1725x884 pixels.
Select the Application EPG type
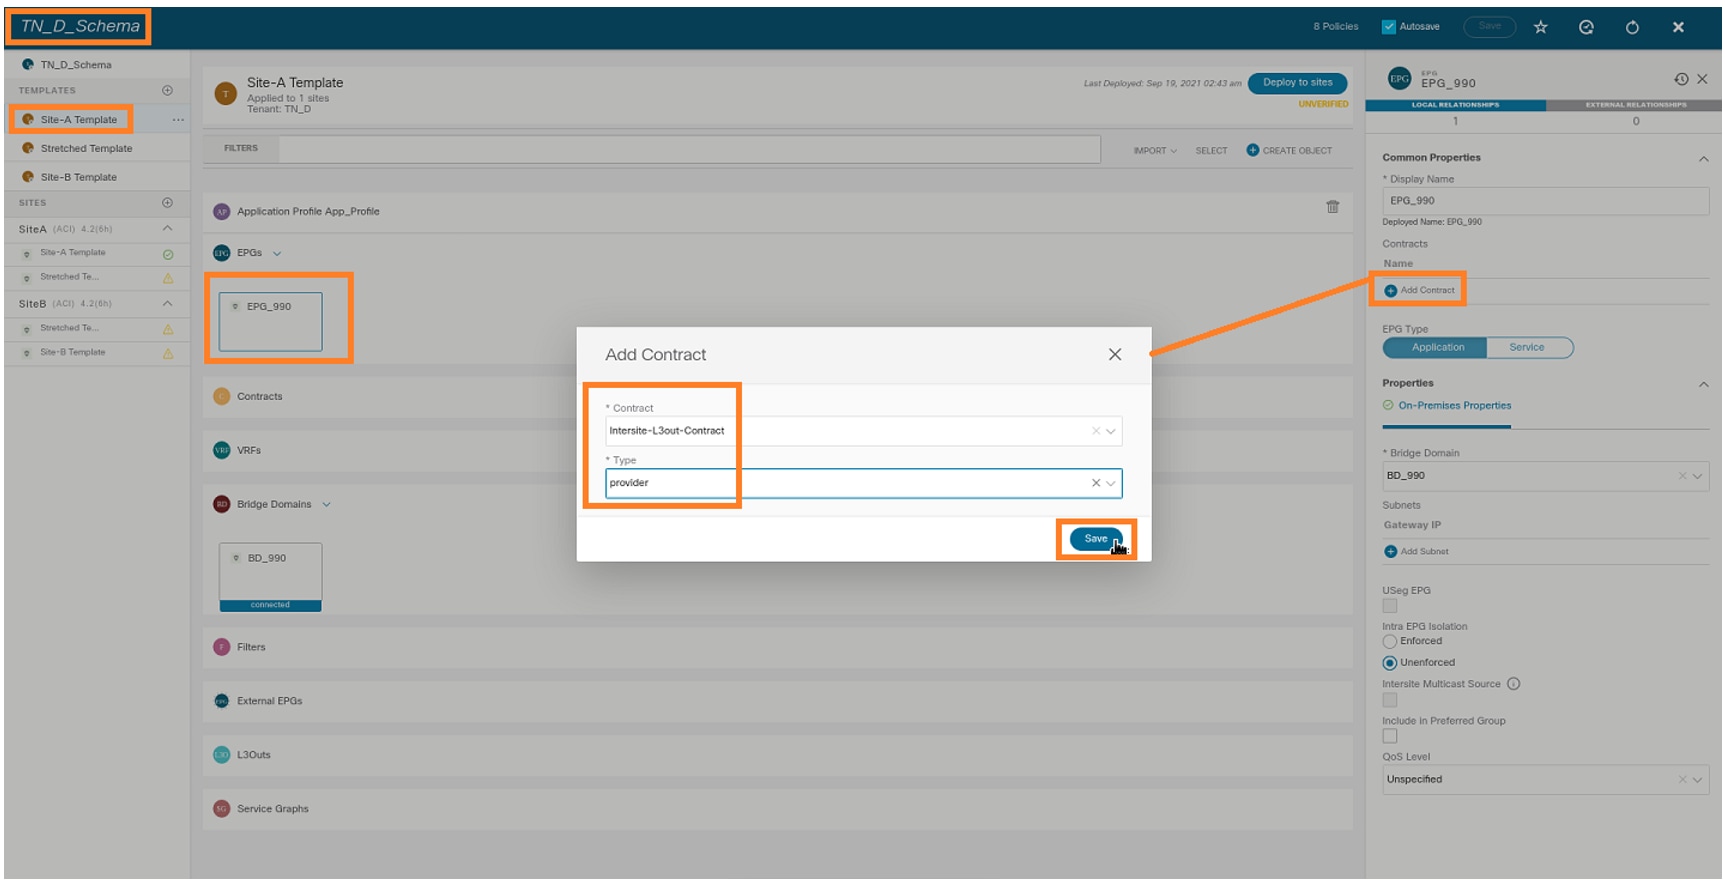pyautogui.click(x=1436, y=348)
